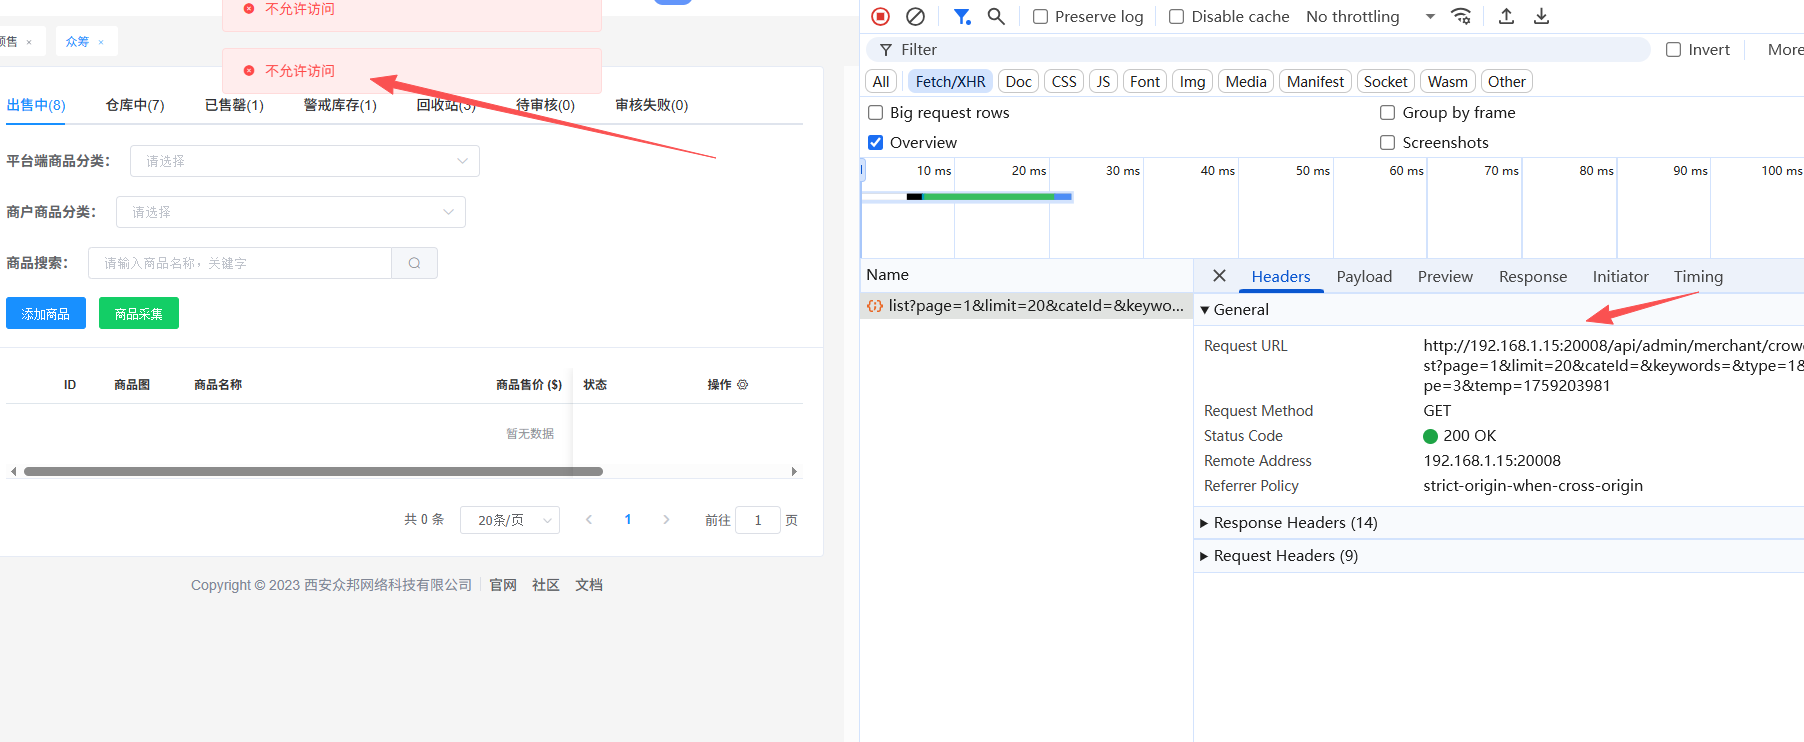Close the request details panel
This screenshot has width=1804, height=742.
click(1219, 276)
